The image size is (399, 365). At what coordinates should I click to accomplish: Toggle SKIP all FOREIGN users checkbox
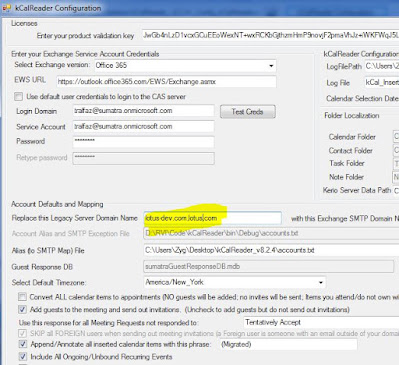pyautogui.click(x=22, y=333)
